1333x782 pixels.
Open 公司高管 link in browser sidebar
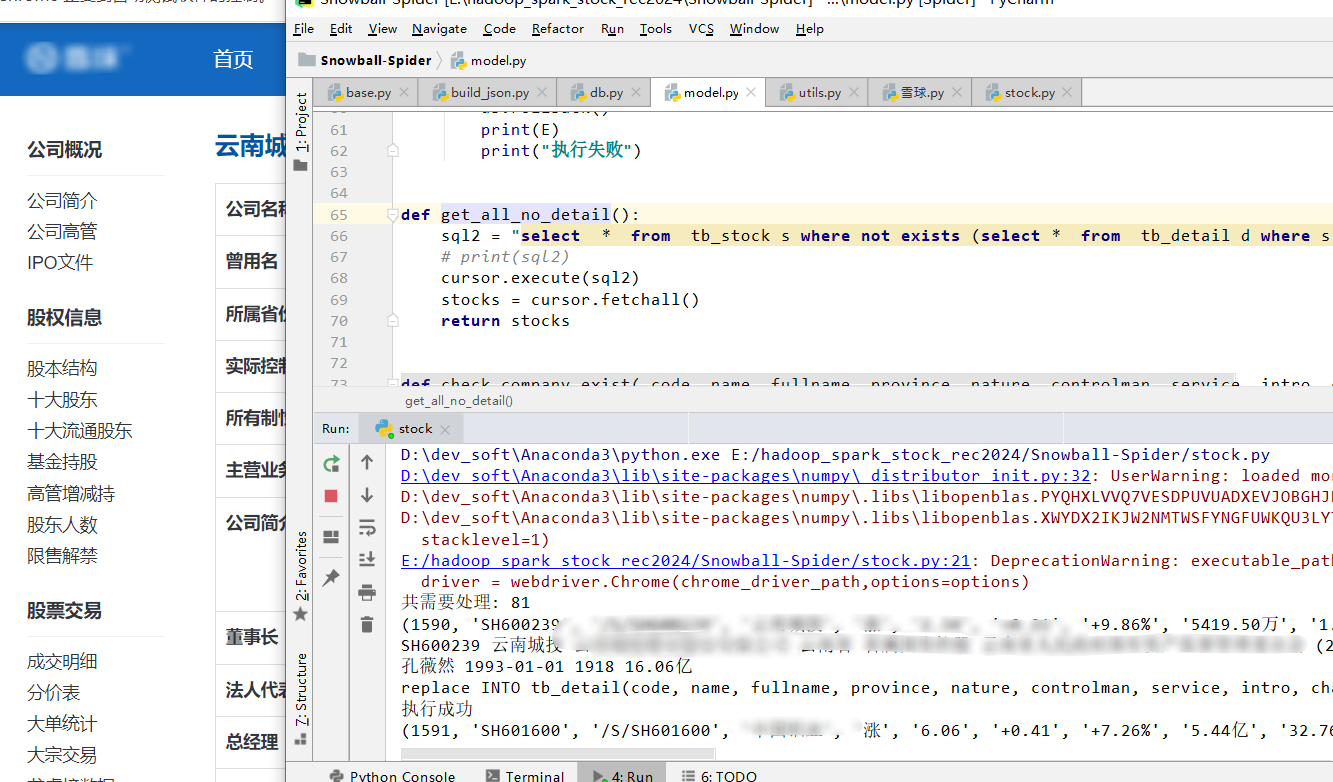point(62,232)
